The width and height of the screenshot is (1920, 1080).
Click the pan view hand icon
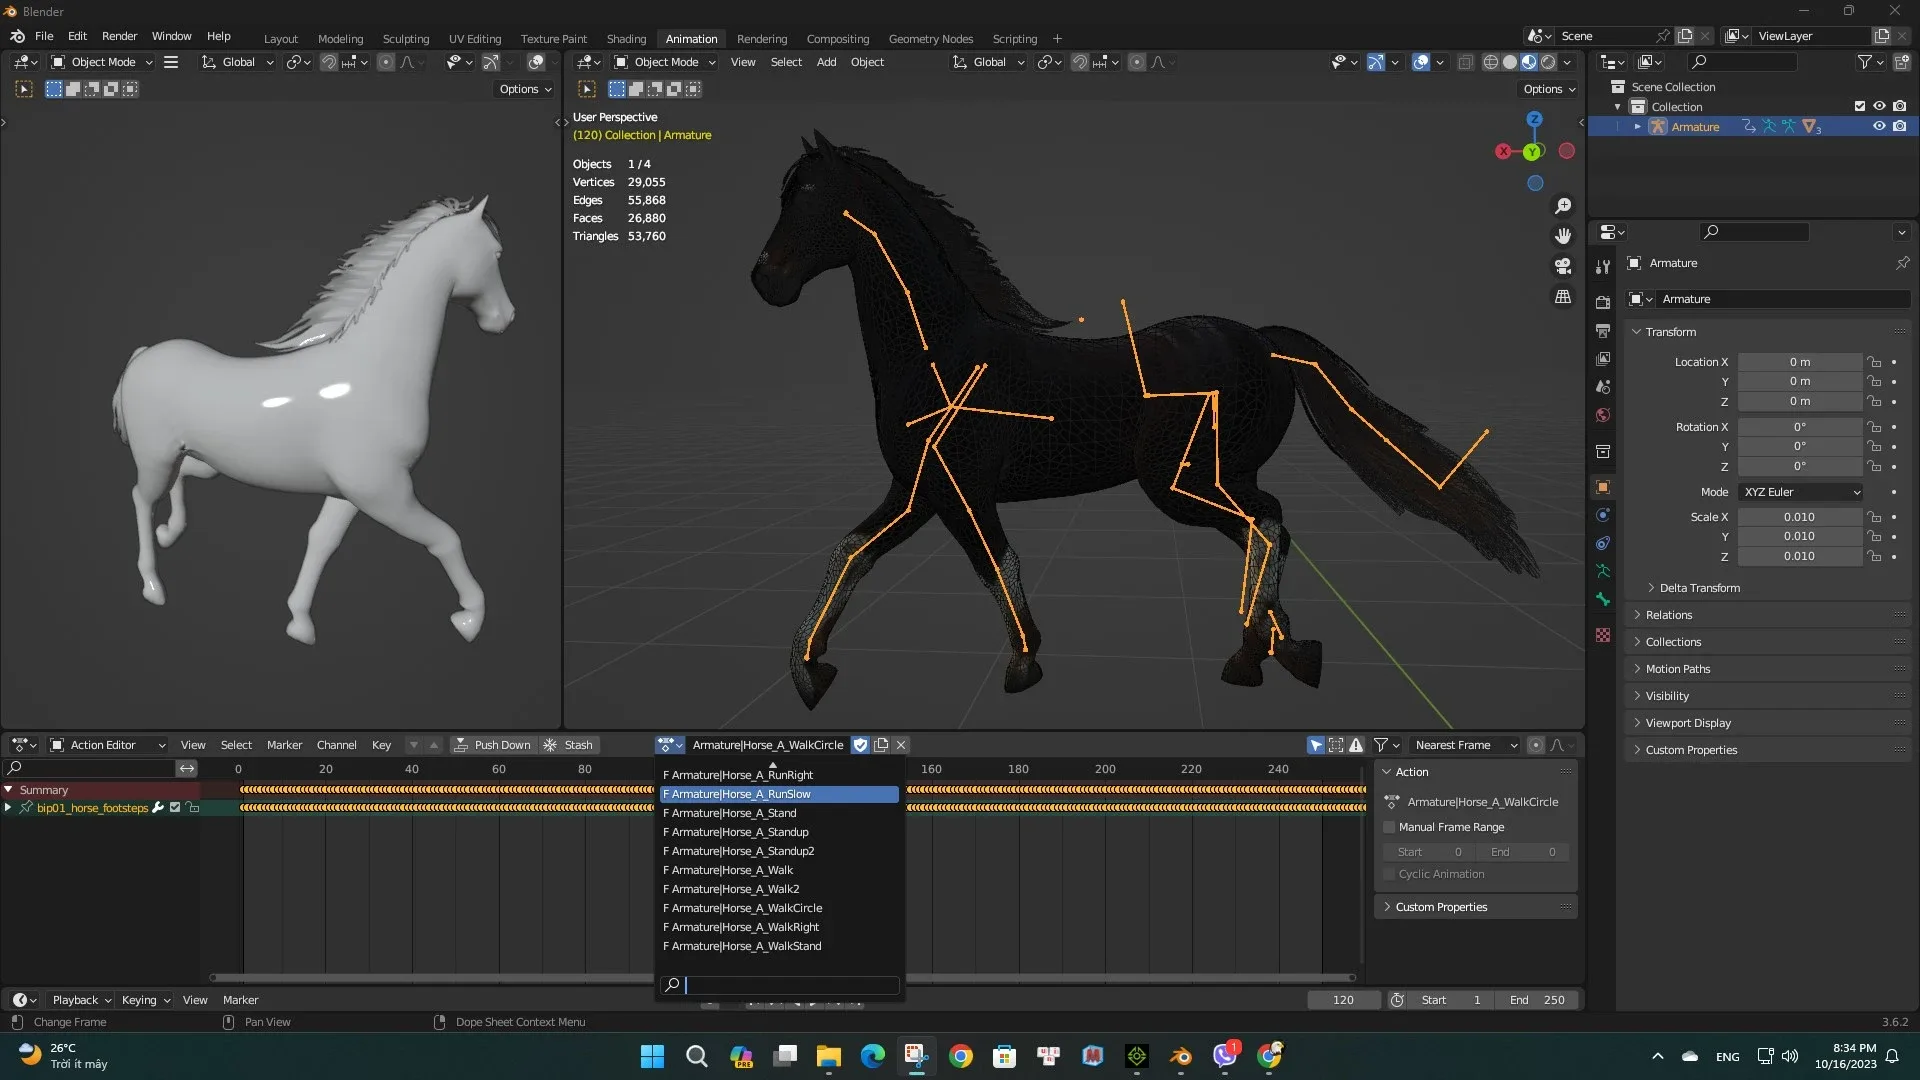[1562, 236]
